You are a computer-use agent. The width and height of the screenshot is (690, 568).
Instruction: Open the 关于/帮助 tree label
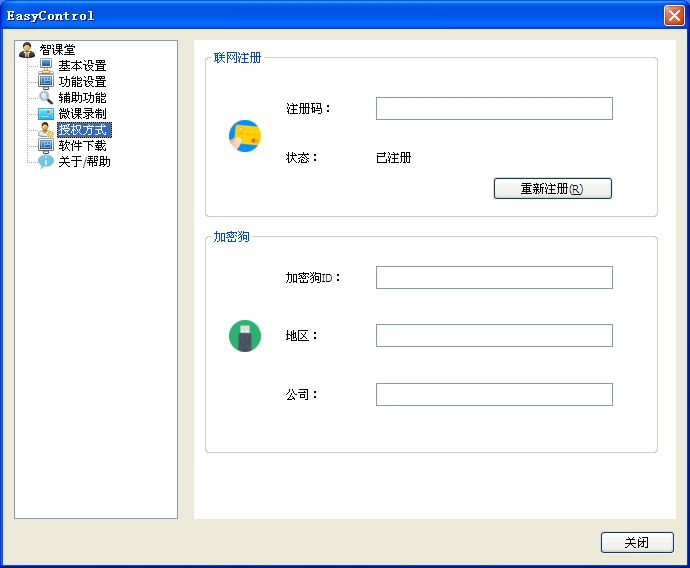[x=84, y=162]
